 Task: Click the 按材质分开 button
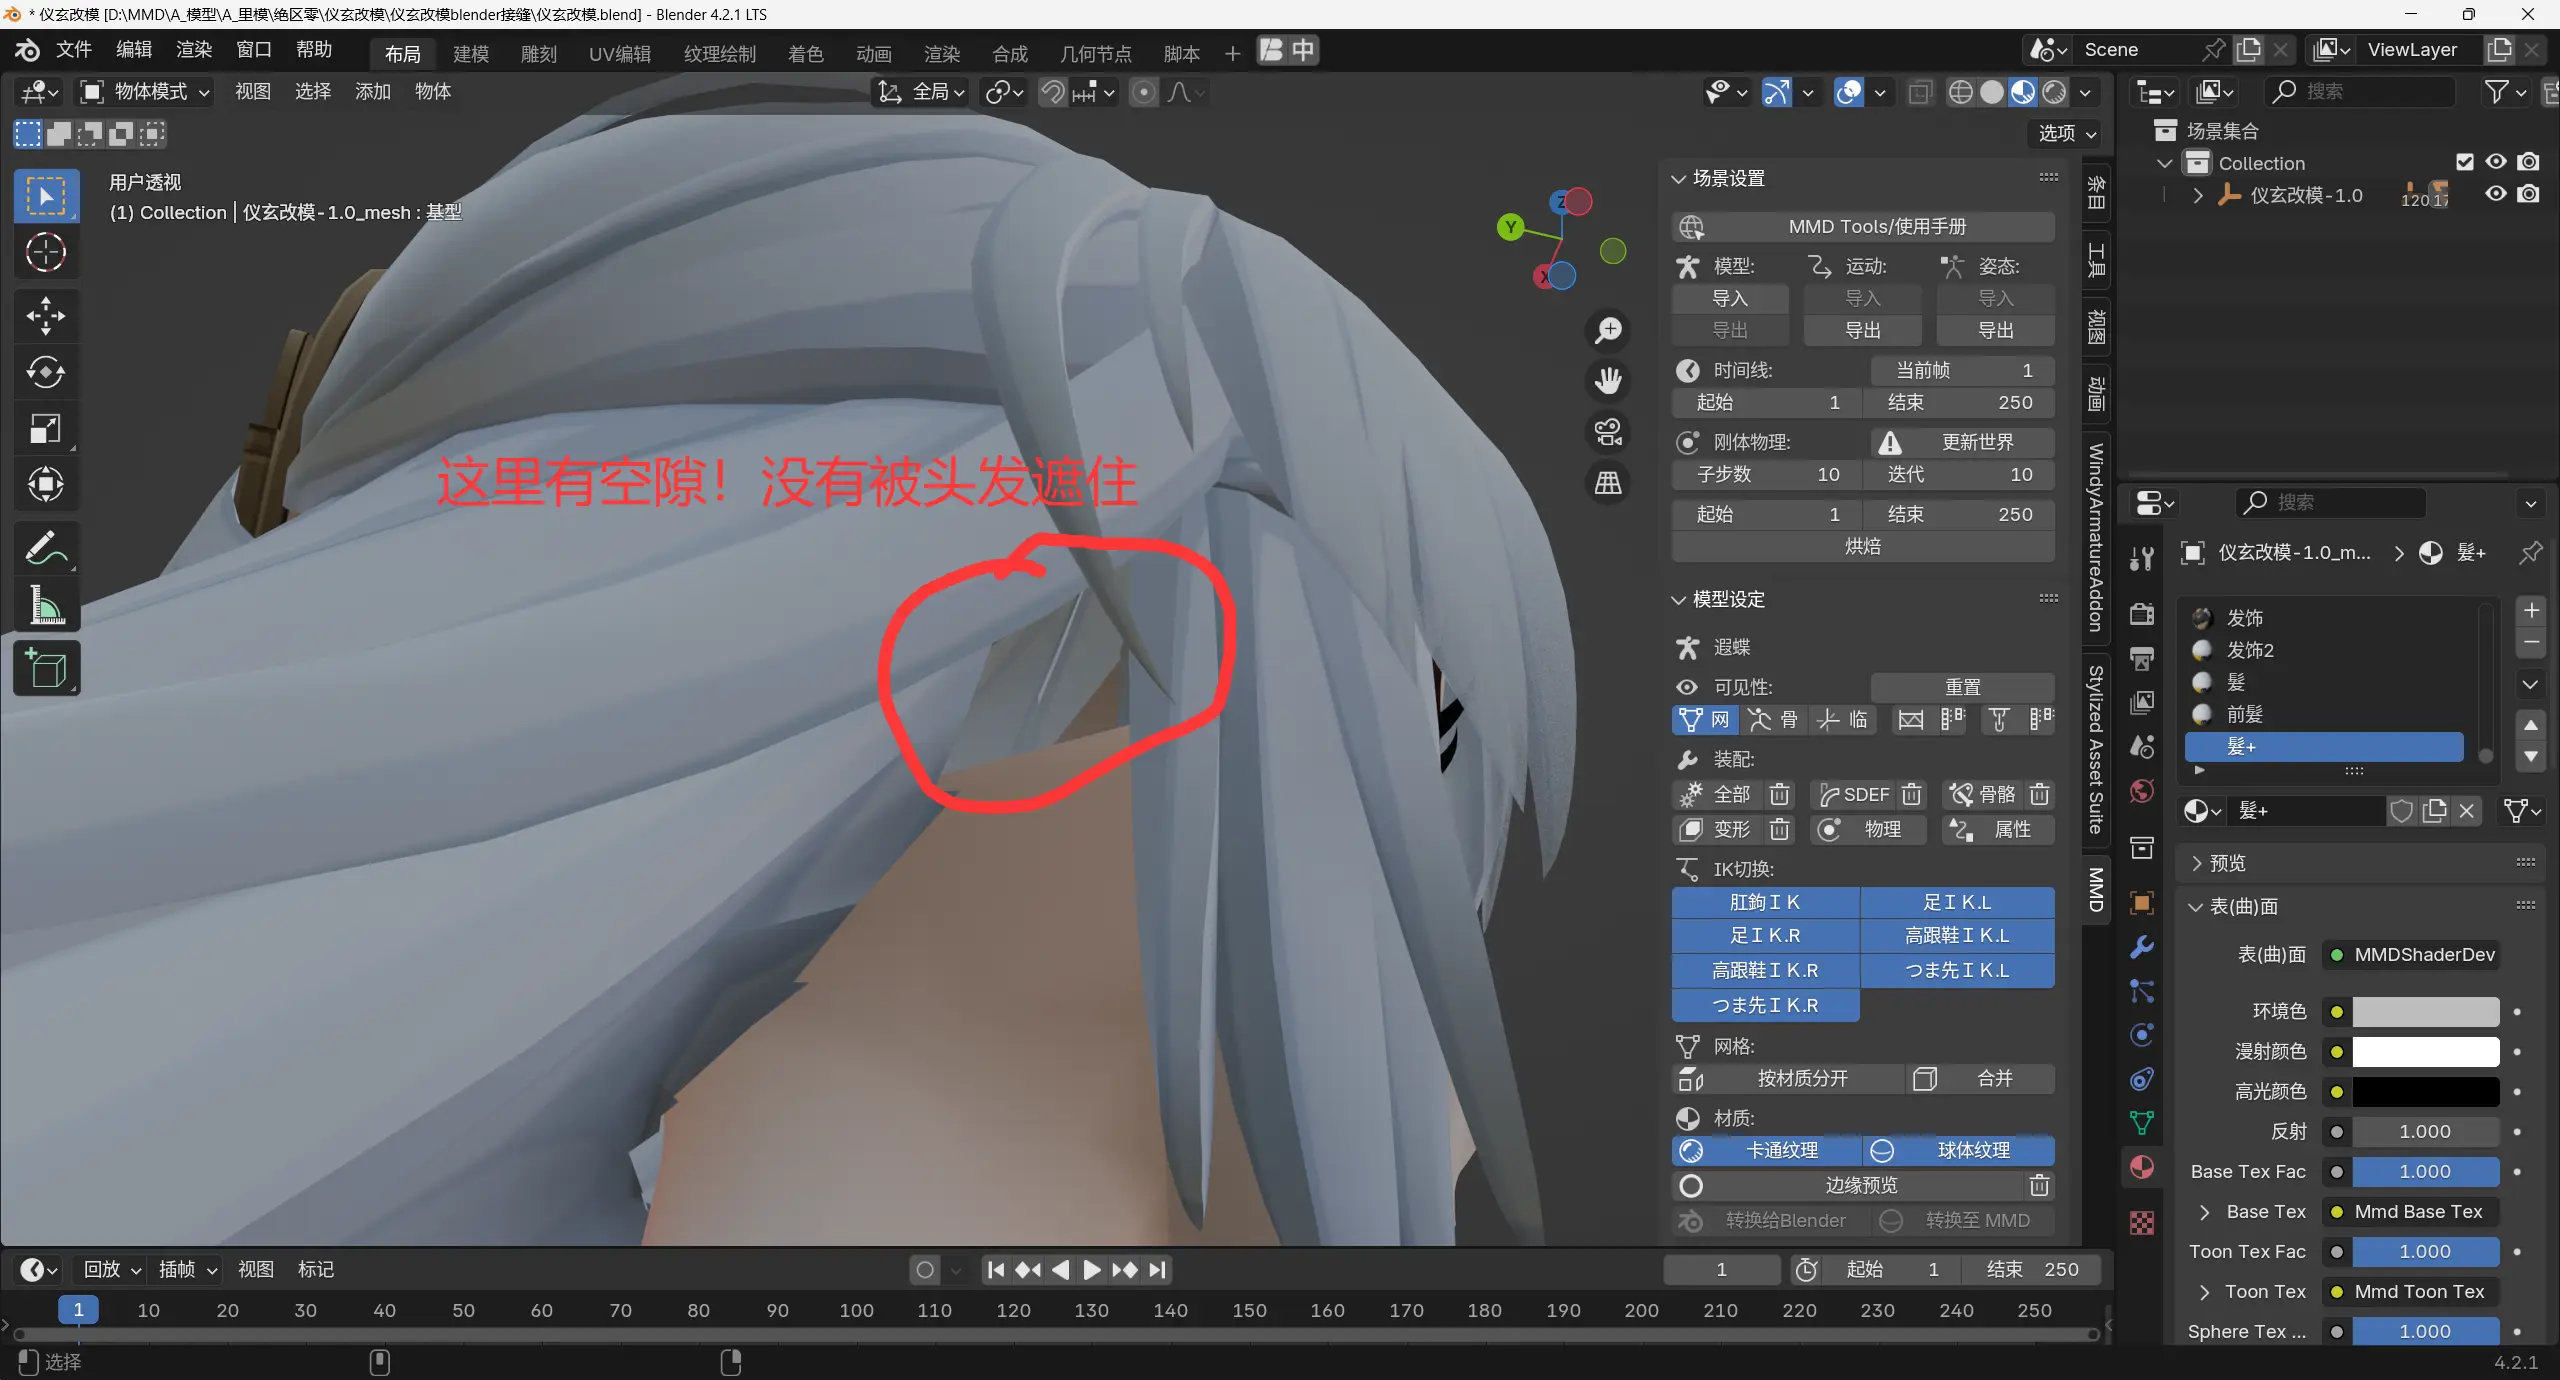(1802, 1078)
